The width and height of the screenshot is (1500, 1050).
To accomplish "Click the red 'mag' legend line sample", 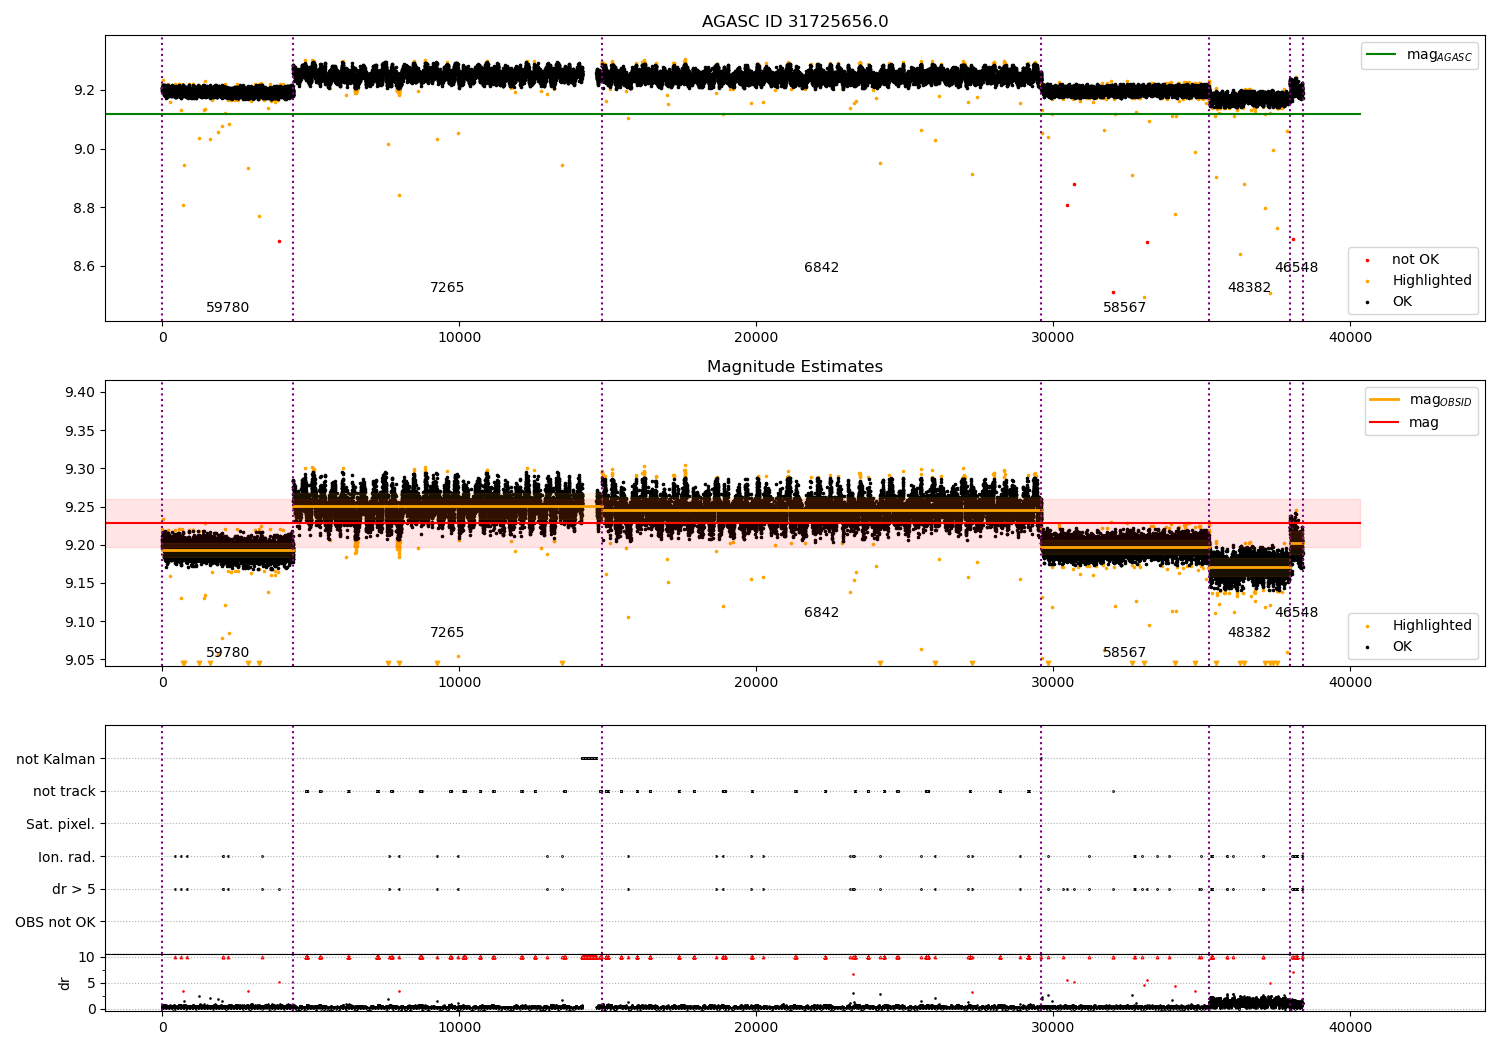I will (x=1384, y=423).
